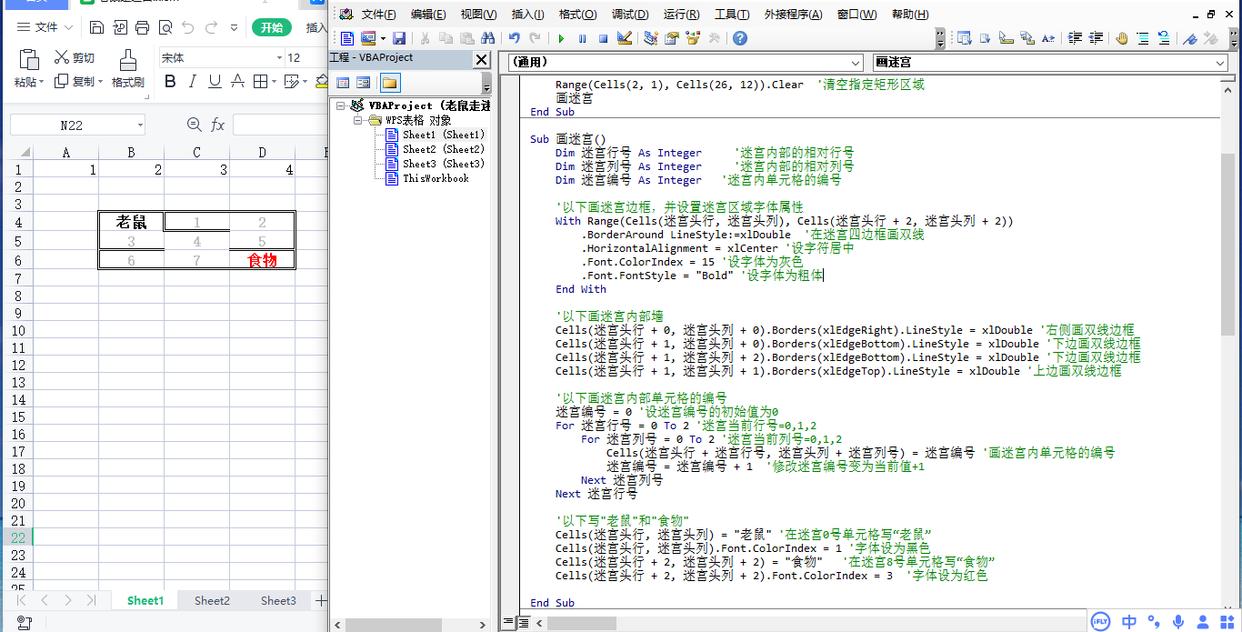1242x632 pixels.
Task: Open the procedure dropdown showing 画迷宫
Action: (x=1049, y=62)
